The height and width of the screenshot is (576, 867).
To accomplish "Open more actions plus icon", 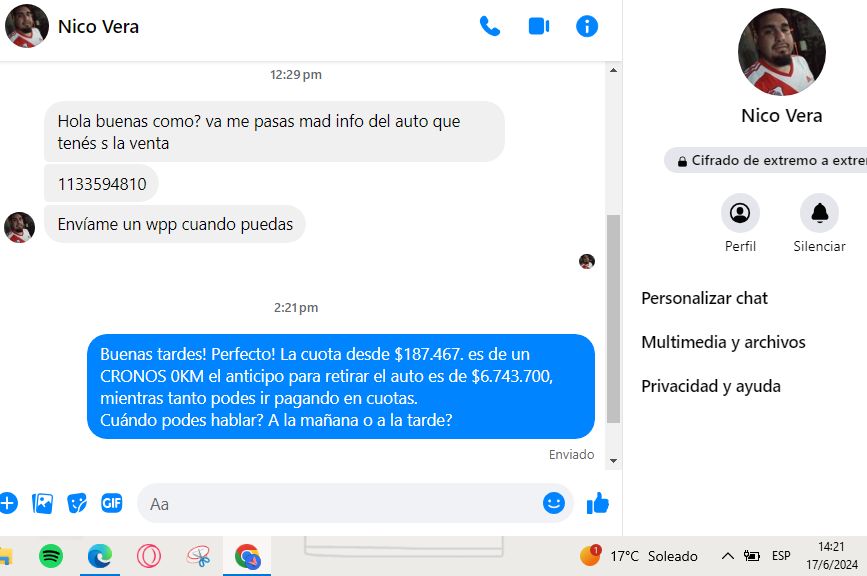I will [x=8, y=504].
